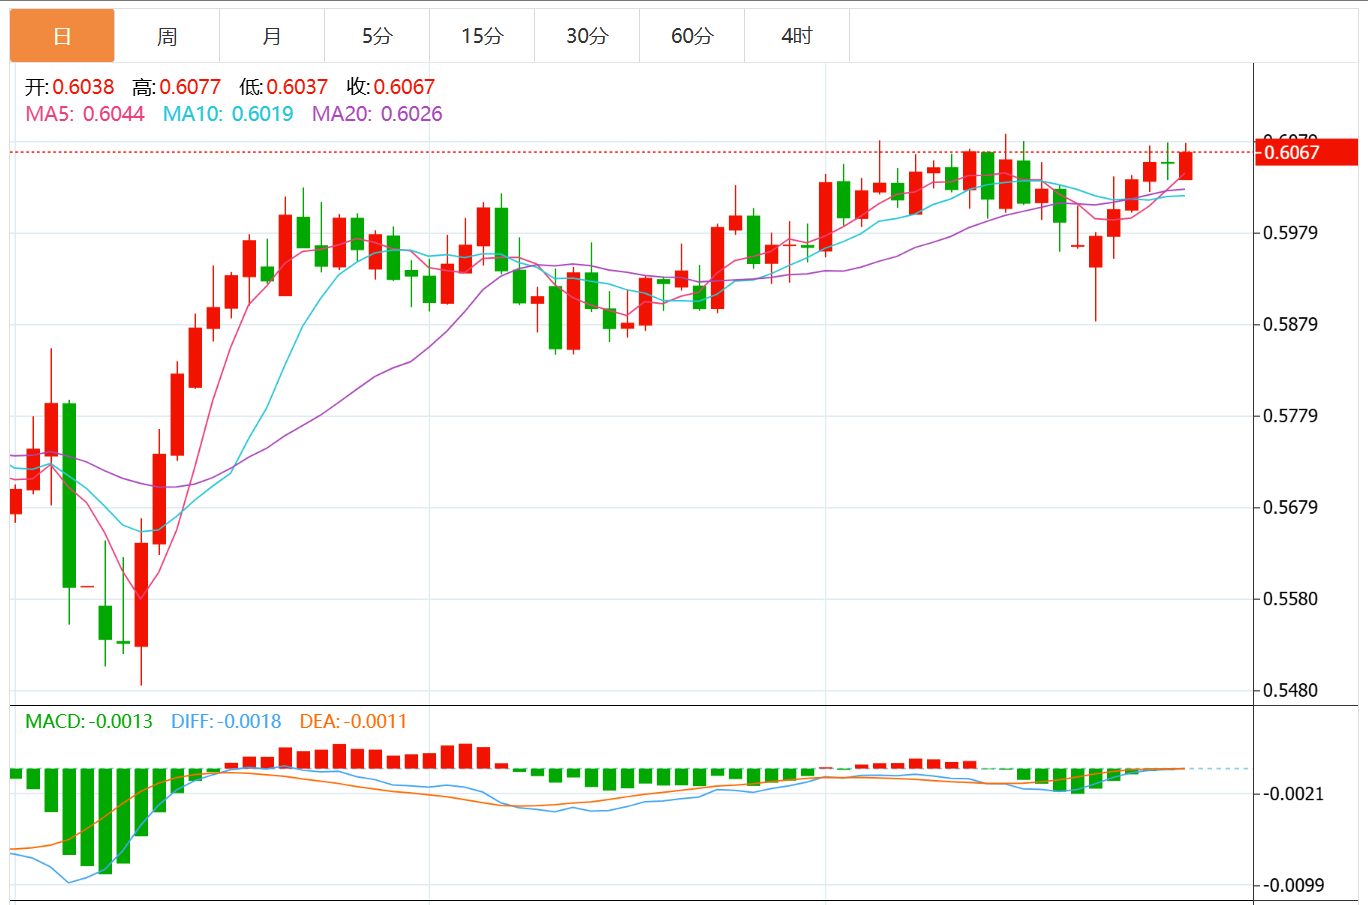The image size is (1368, 905).
Task: Click the opening price 开: 0.6038
Action: point(70,87)
